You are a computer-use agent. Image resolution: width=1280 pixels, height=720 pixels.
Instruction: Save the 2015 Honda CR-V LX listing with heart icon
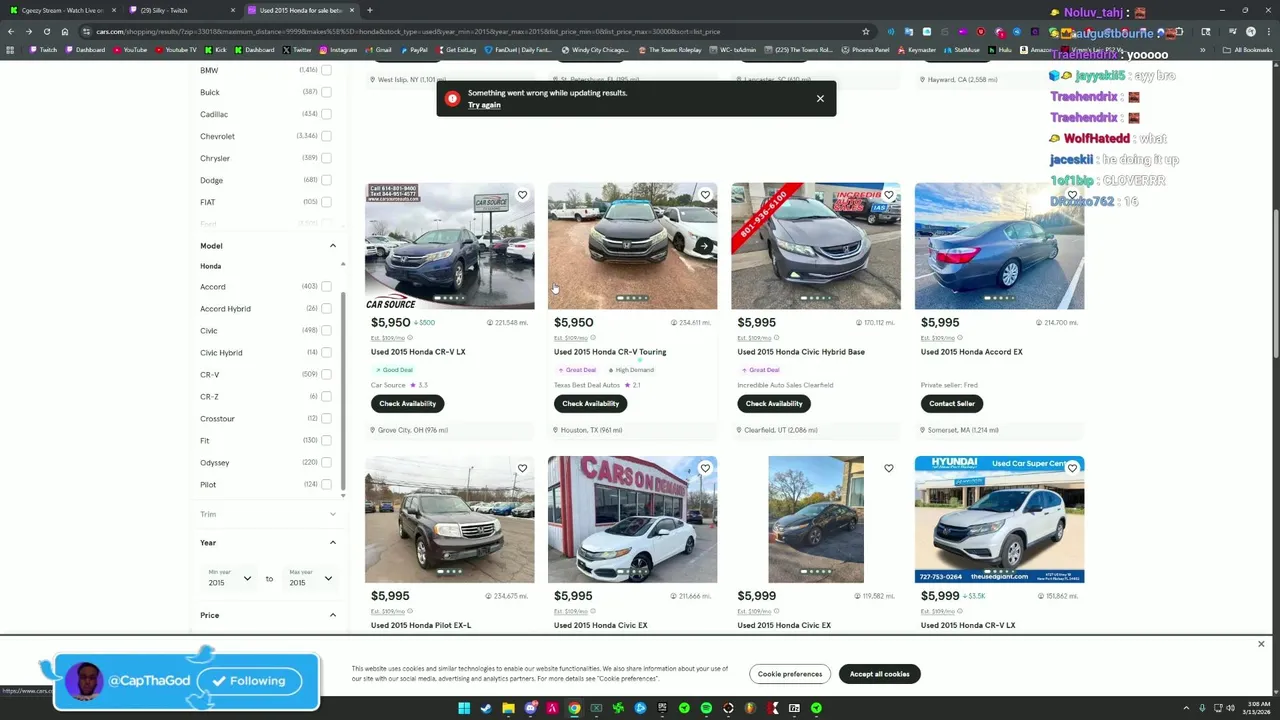[x=522, y=195]
